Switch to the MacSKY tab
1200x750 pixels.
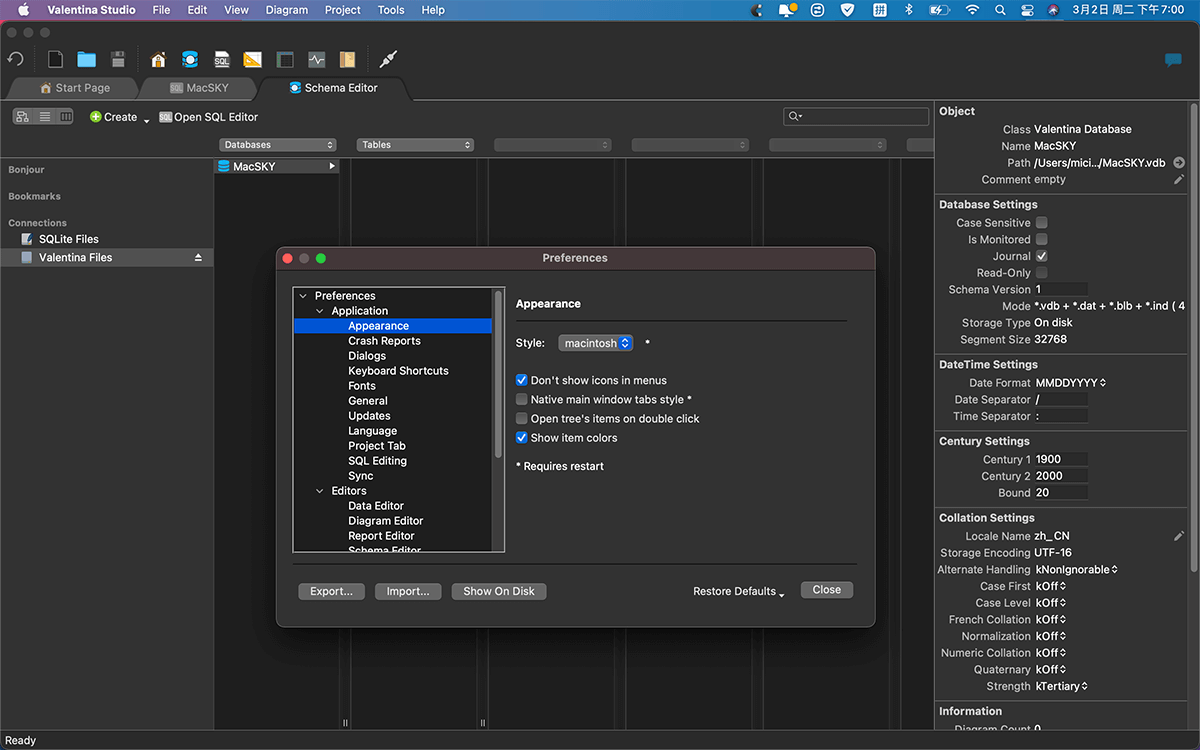(x=199, y=88)
